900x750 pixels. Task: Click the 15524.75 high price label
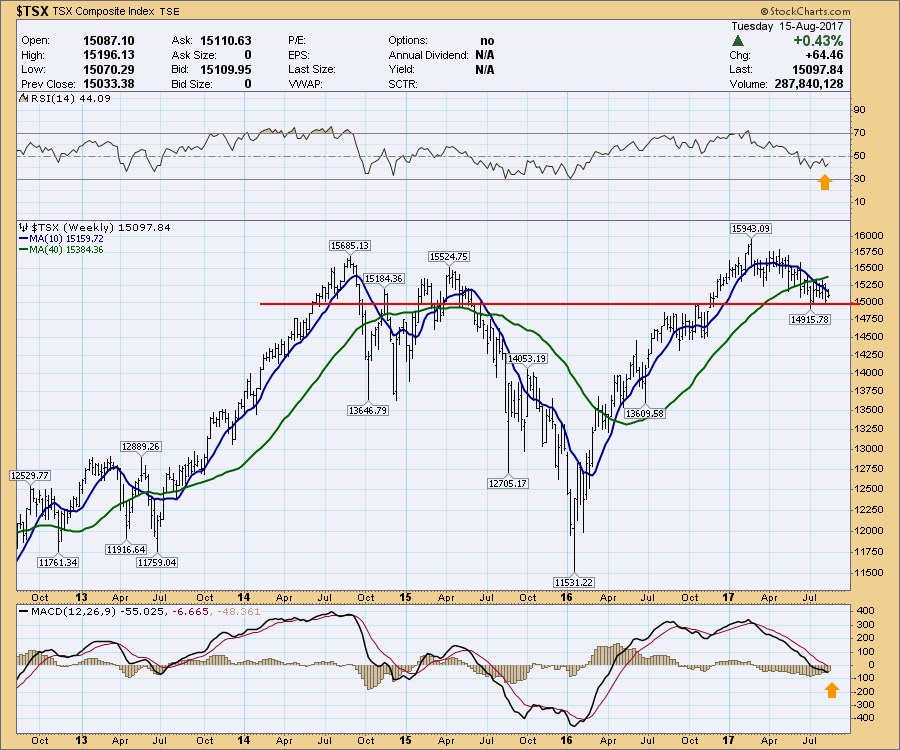point(448,257)
